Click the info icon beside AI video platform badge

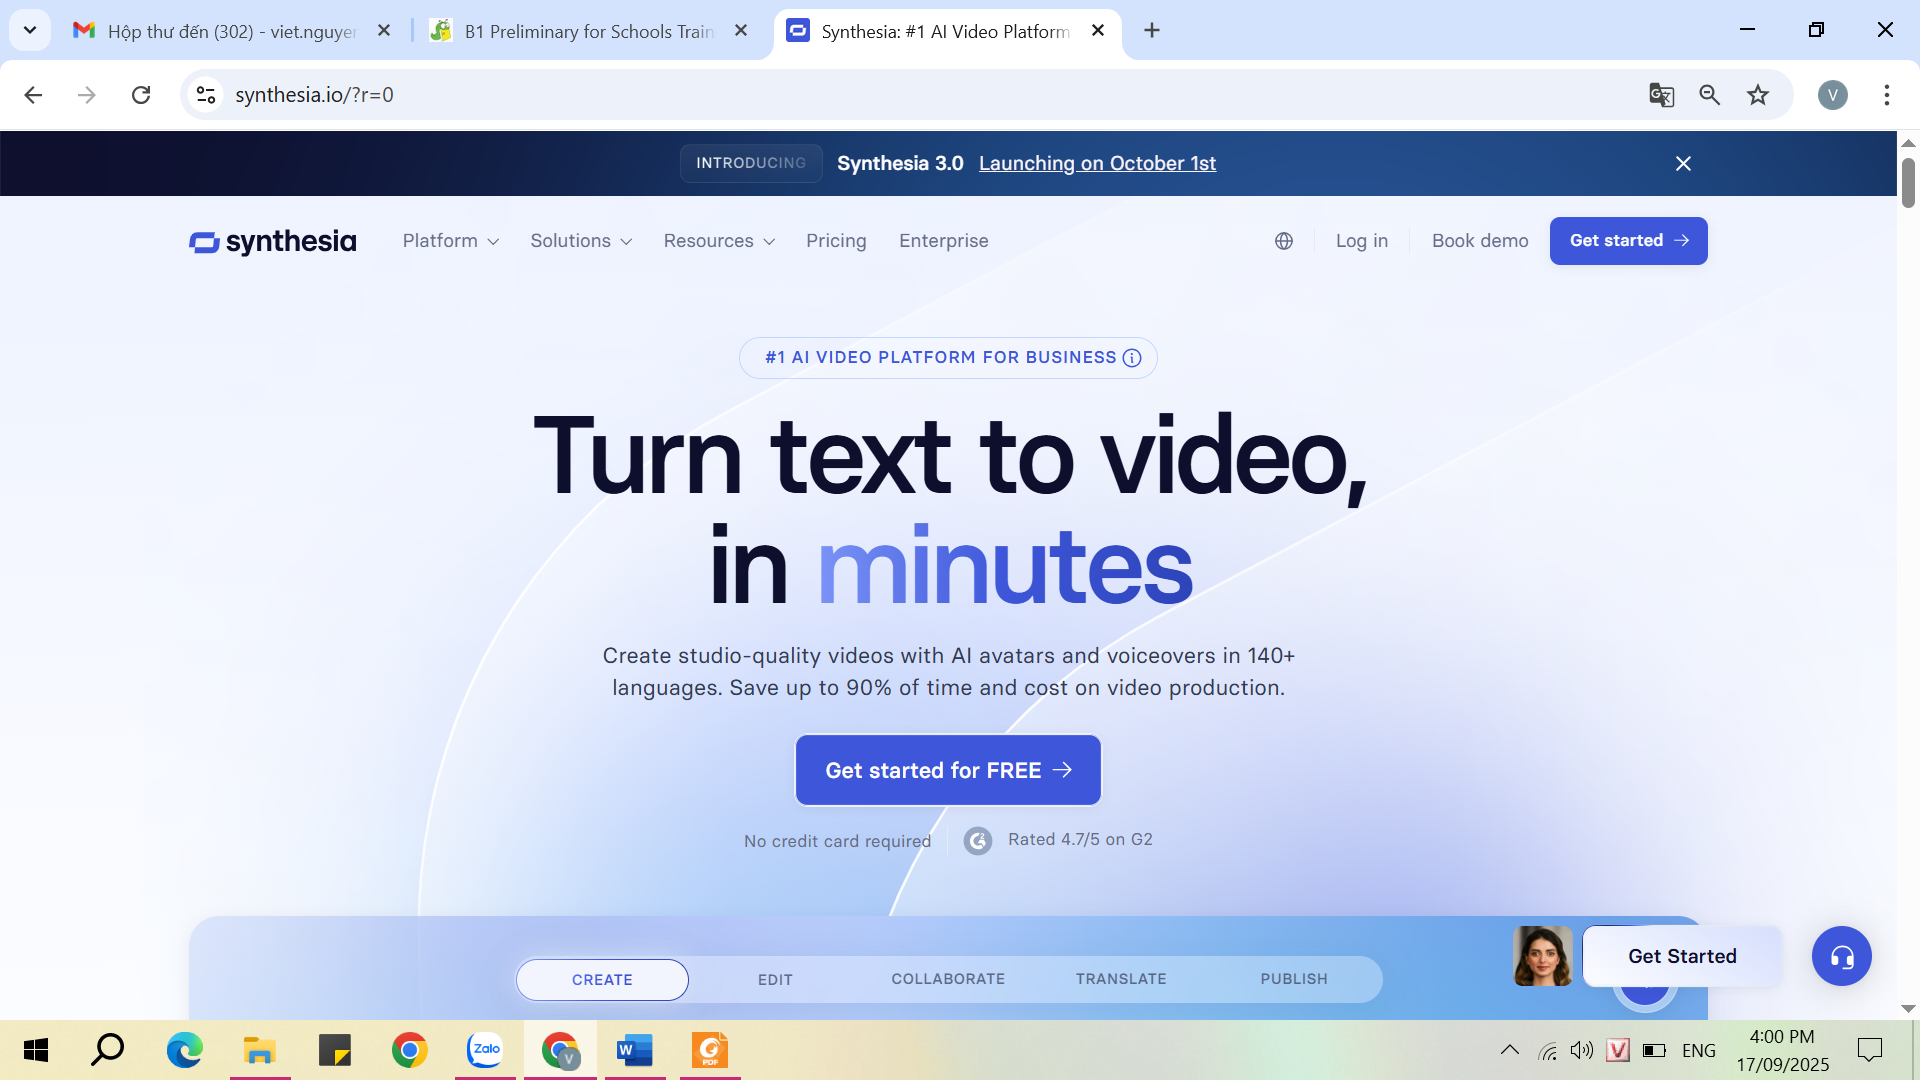[1132, 358]
